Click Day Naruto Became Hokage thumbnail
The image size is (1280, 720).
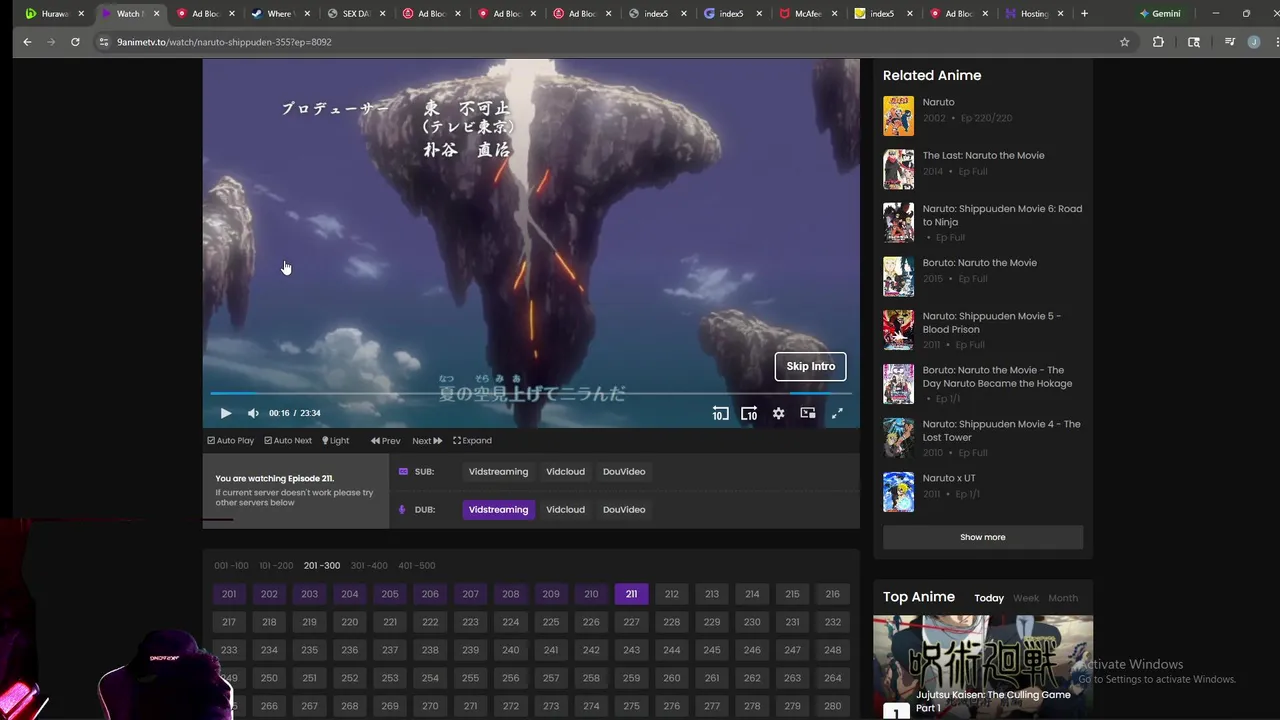[898, 384]
